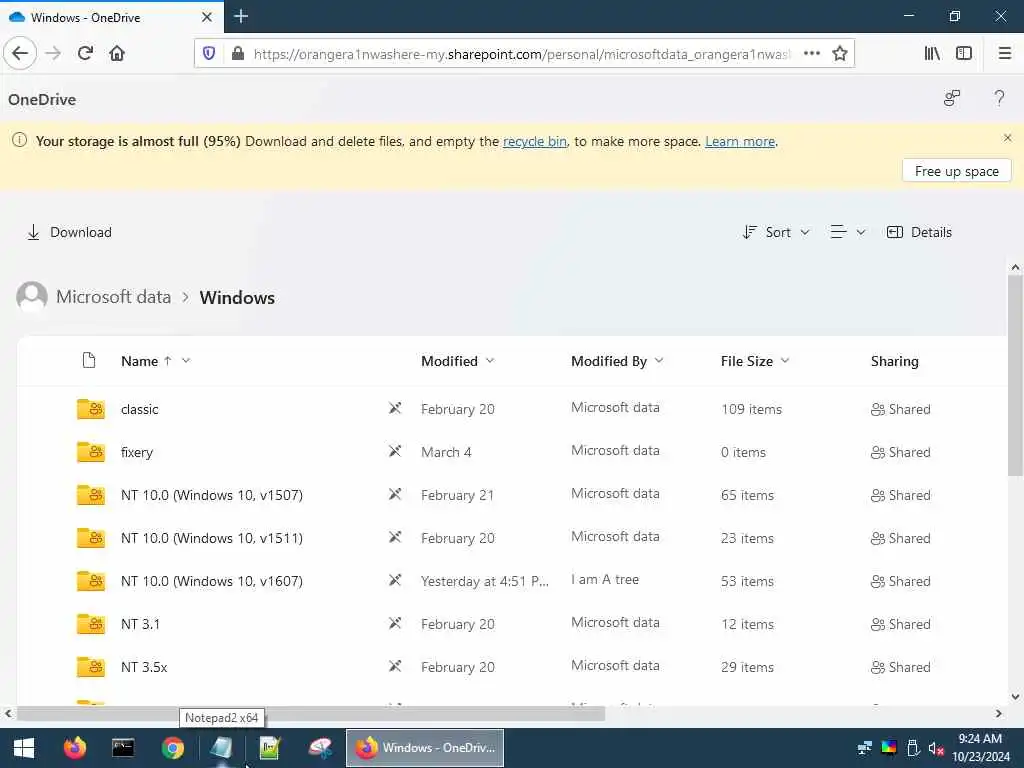Click the pin icon in NT 3.1 row
1024x768 pixels.
pyautogui.click(x=395, y=623)
